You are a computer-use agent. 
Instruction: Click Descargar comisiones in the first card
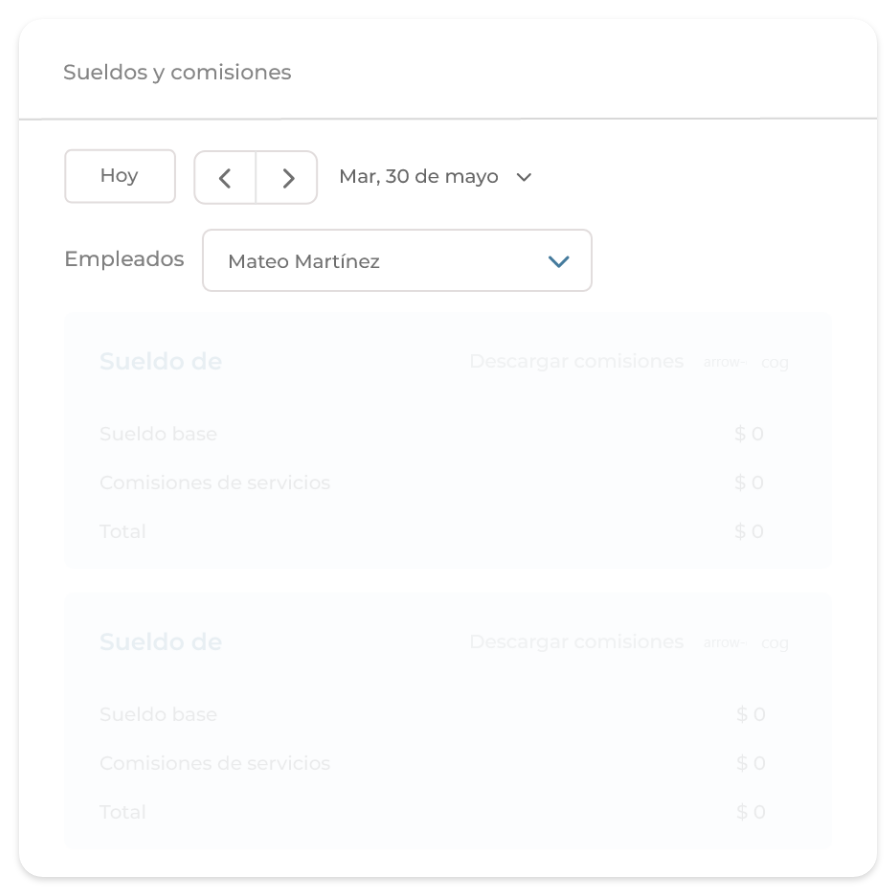tap(576, 361)
